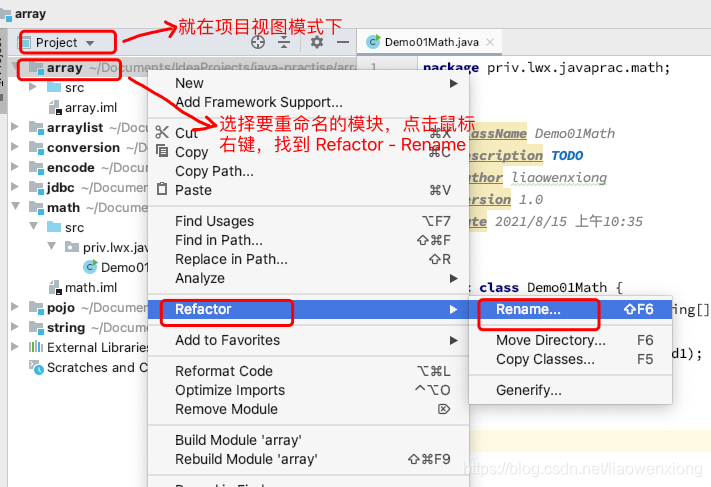711x487 pixels.
Task: Choose Find in Path...
Action: coord(308,240)
